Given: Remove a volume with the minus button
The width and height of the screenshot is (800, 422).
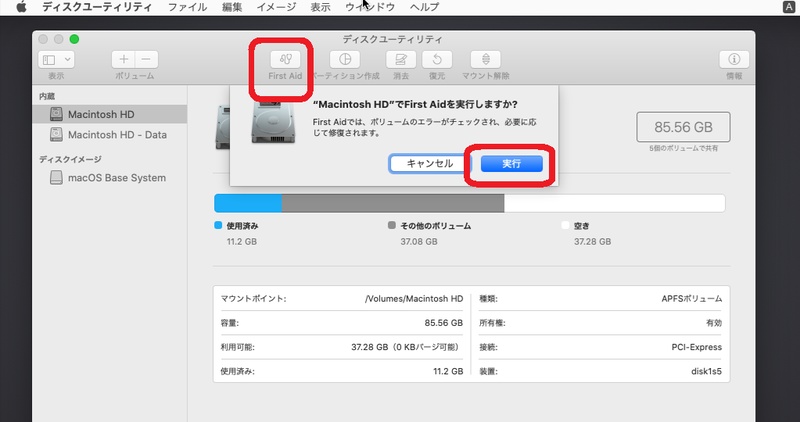Looking at the screenshot, I should [x=146, y=60].
